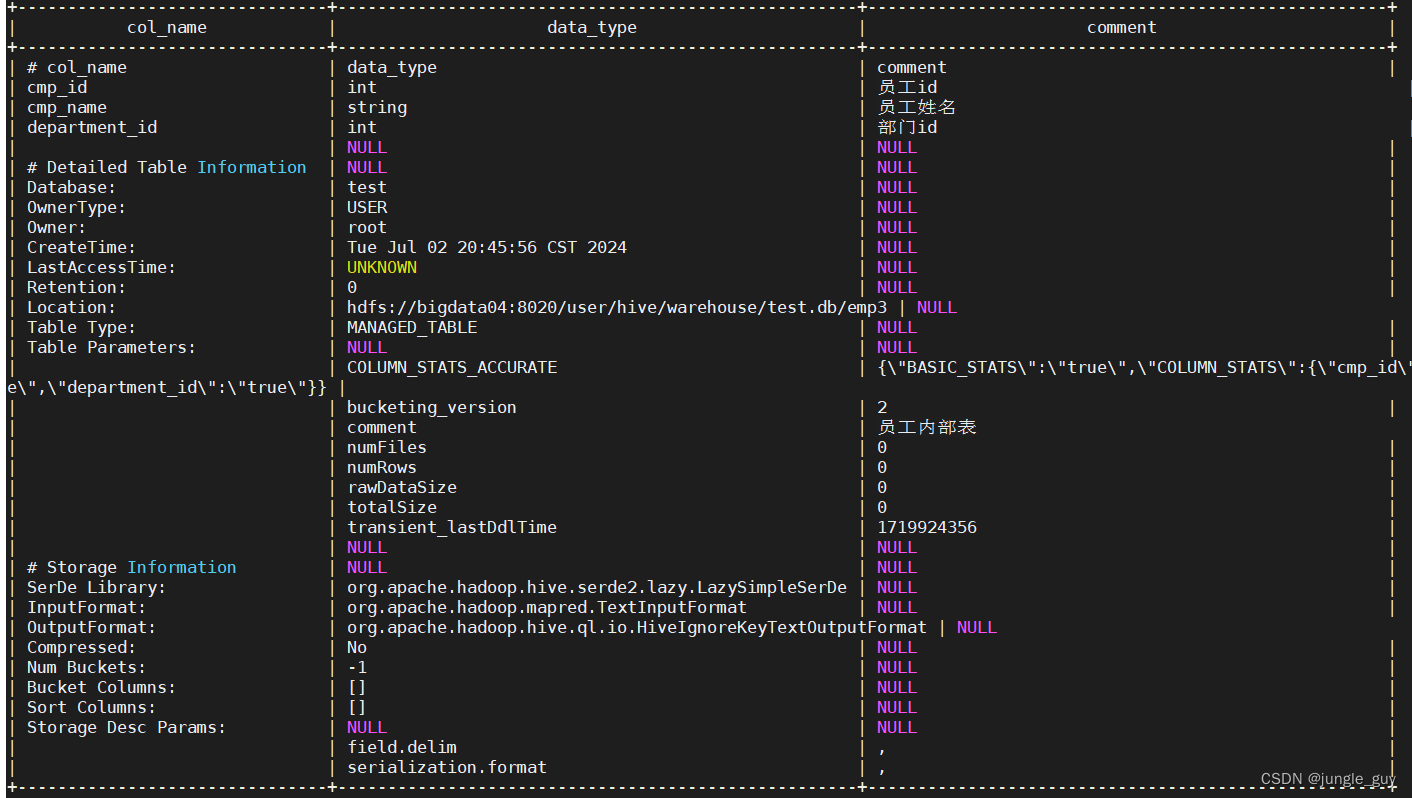Click the 'Table Parameters:' label
Screen dimensions: 1412x798
112,348
